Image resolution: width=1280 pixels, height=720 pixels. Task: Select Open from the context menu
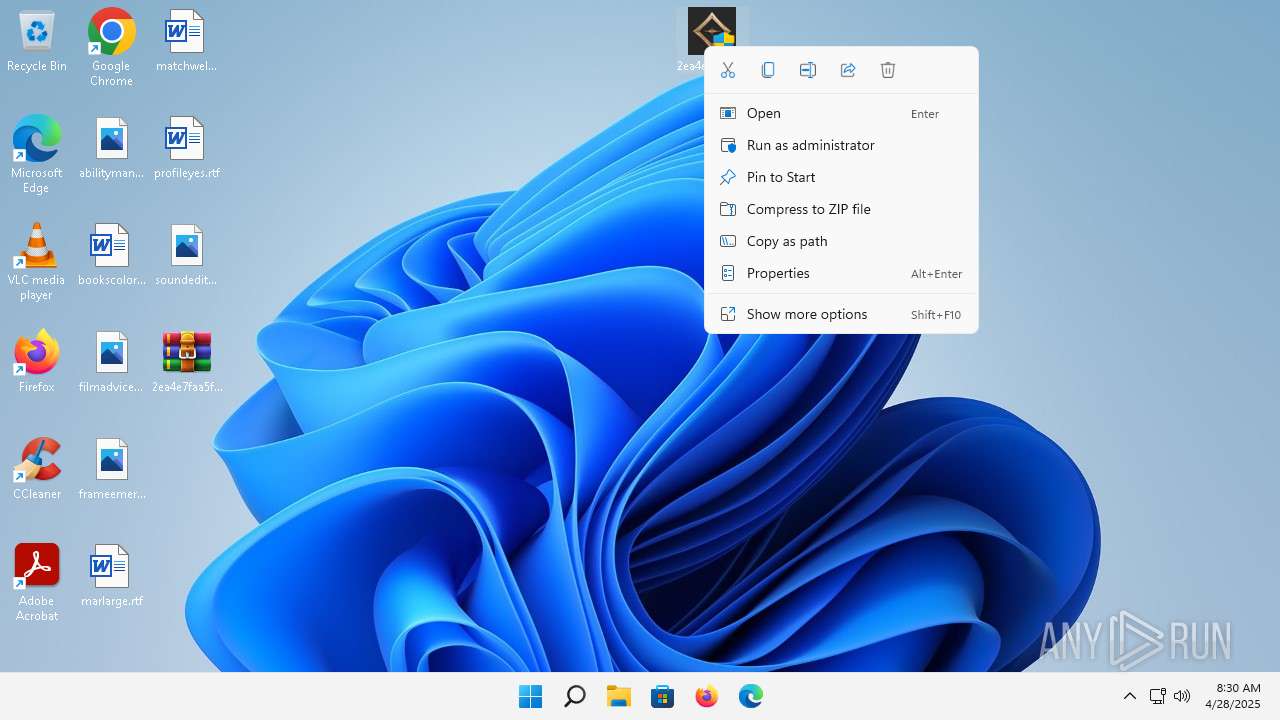pos(841,113)
